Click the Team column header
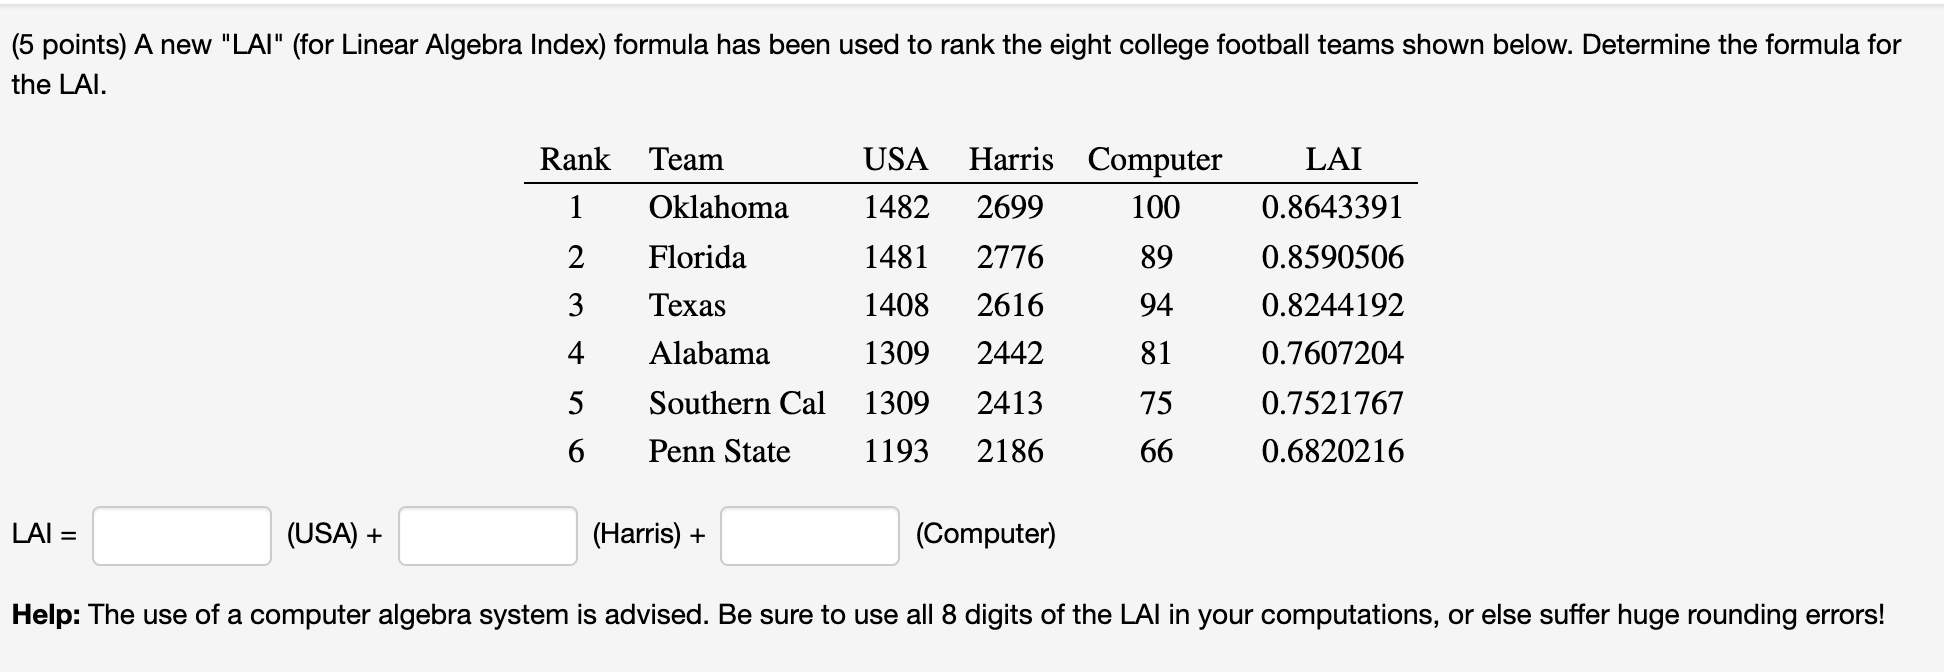Viewport: 1944px width, 672px height. [x=686, y=159]
